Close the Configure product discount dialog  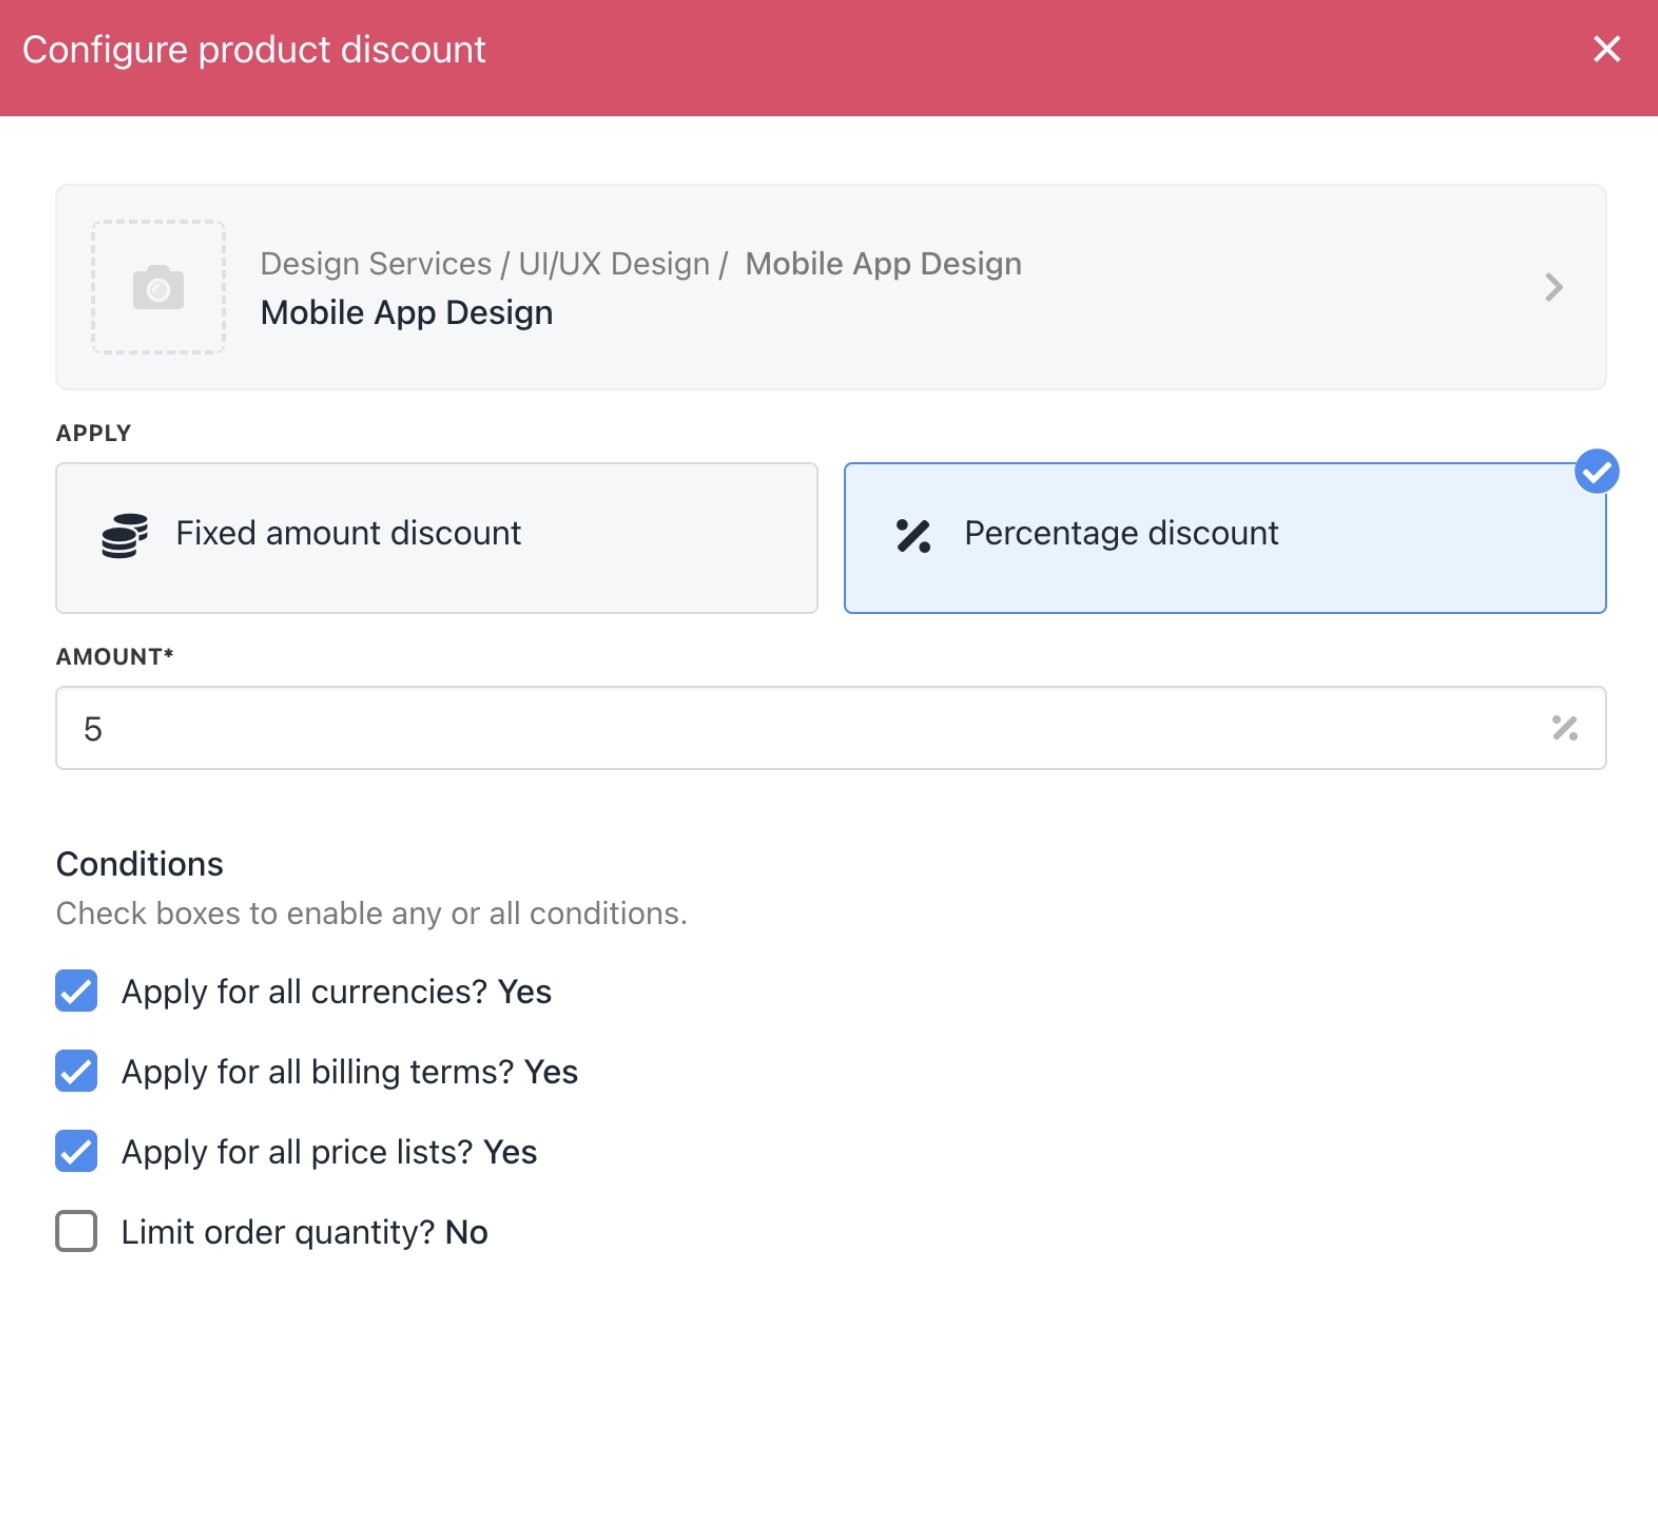pos(1606,49)
